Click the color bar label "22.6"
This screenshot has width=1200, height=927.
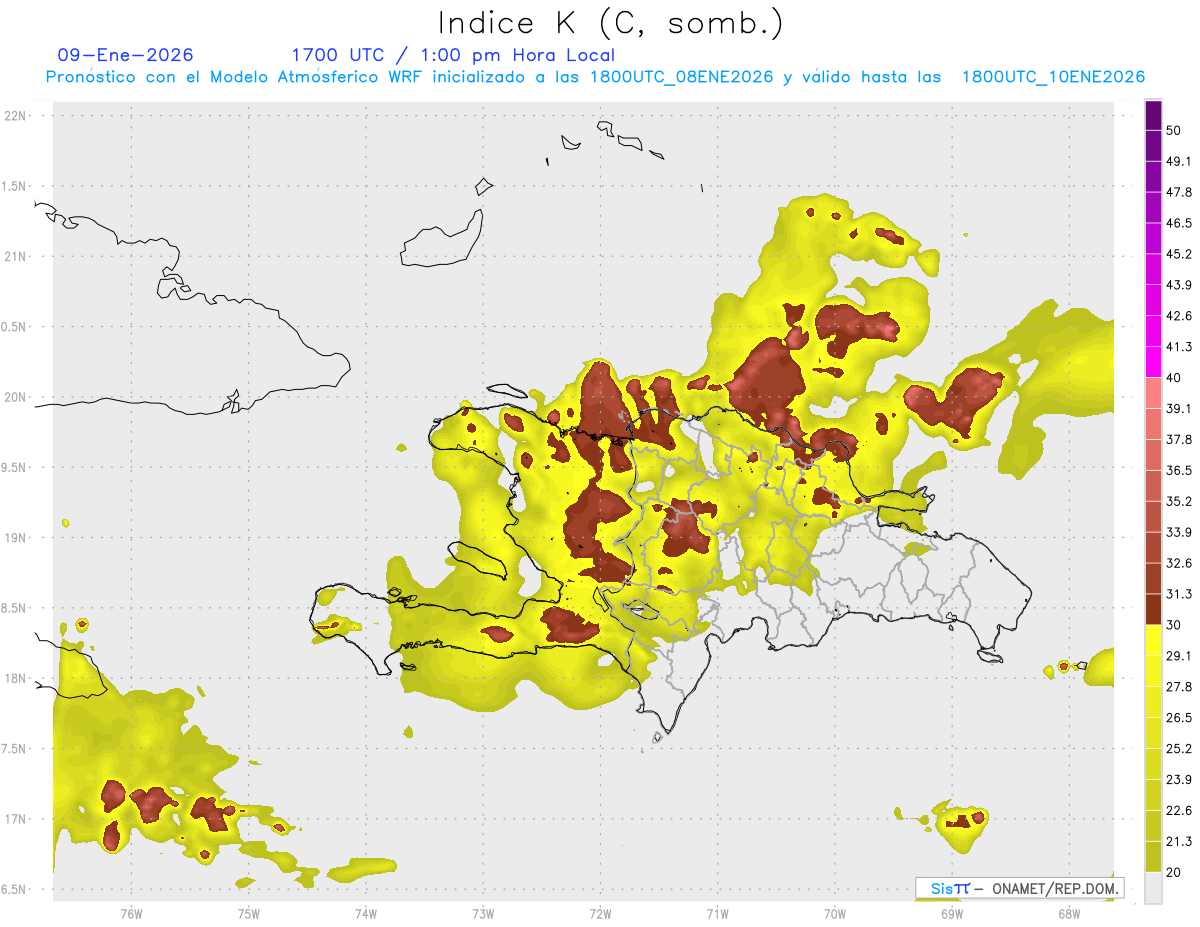pos(1179,811)
